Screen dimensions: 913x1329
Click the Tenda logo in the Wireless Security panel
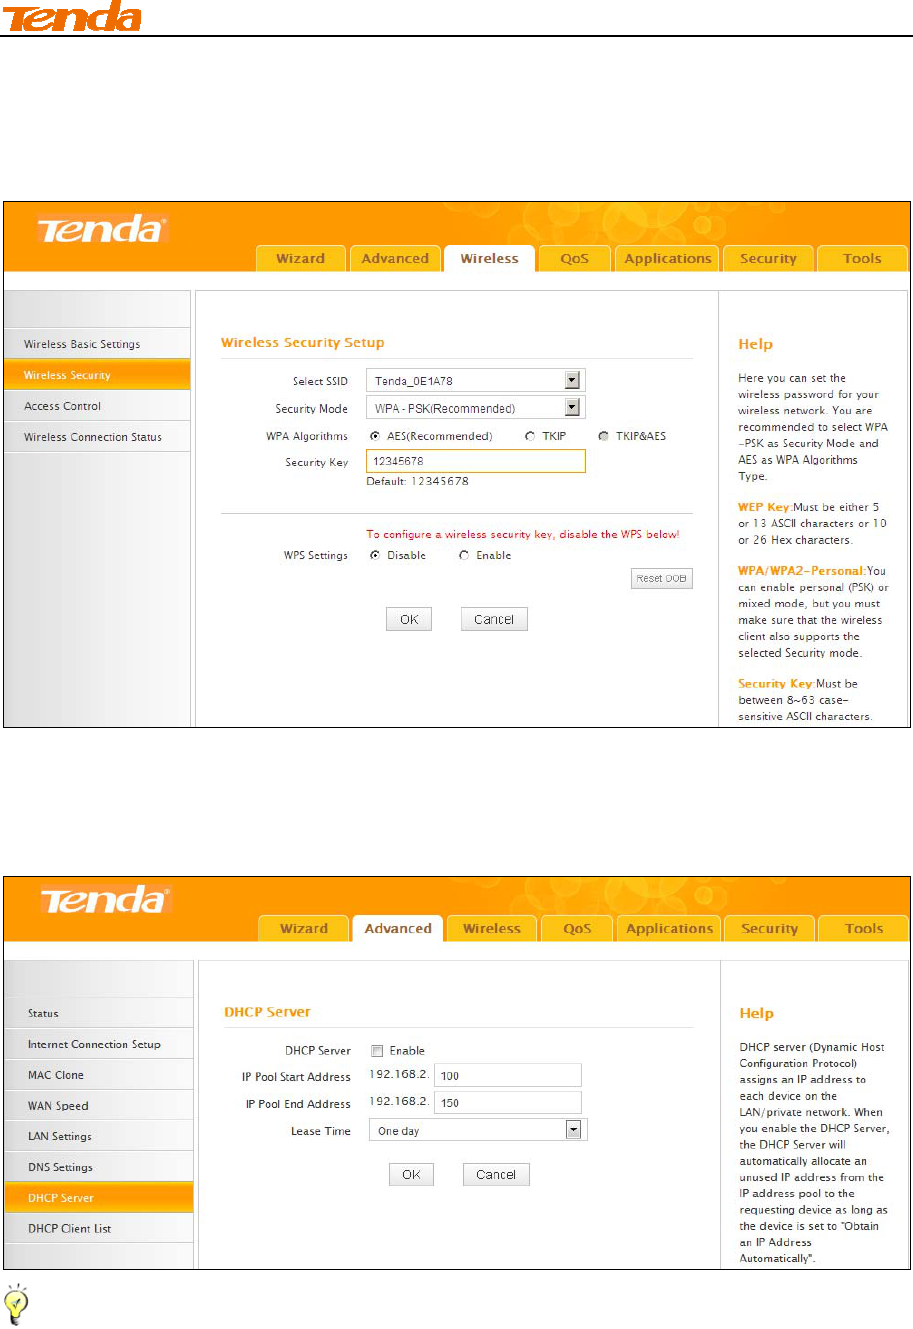pos(103,229)
